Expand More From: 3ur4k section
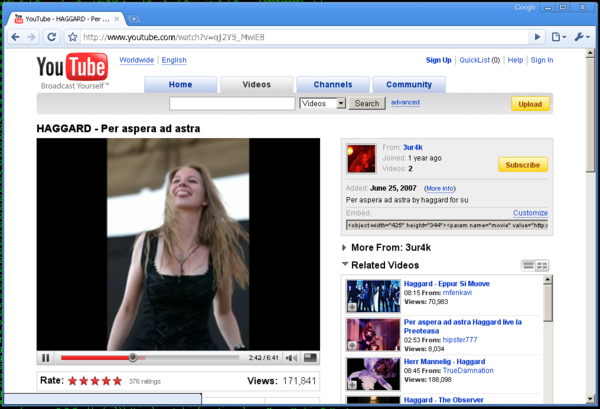This screenshot has width=600, height=409. click(344, 248)
